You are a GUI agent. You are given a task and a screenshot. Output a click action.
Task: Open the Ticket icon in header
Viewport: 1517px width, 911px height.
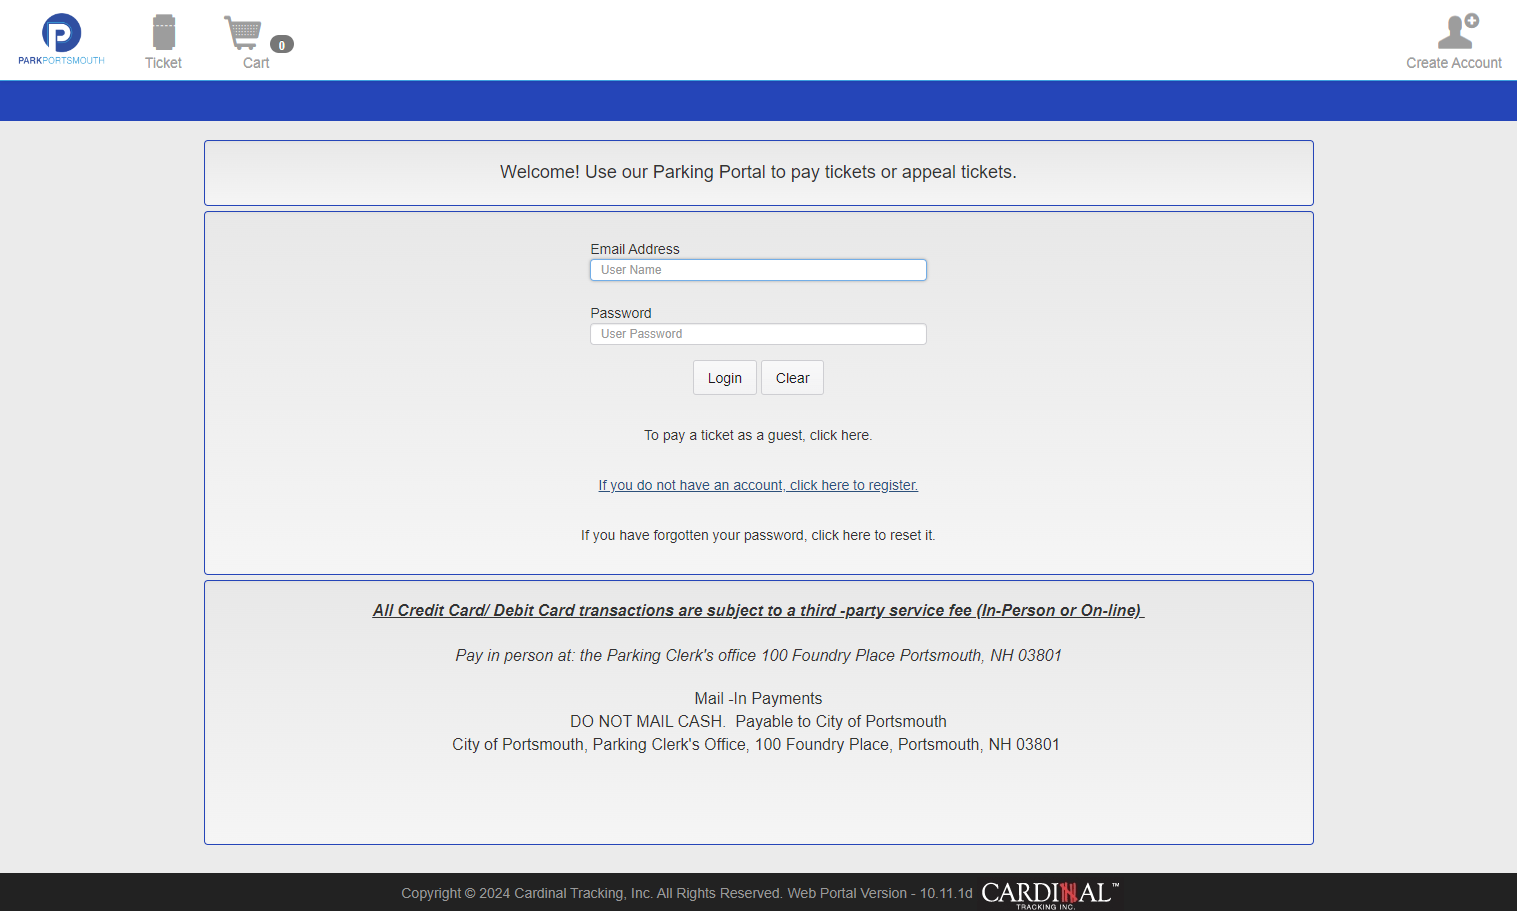pyautogui.click(x=163, y=41)
